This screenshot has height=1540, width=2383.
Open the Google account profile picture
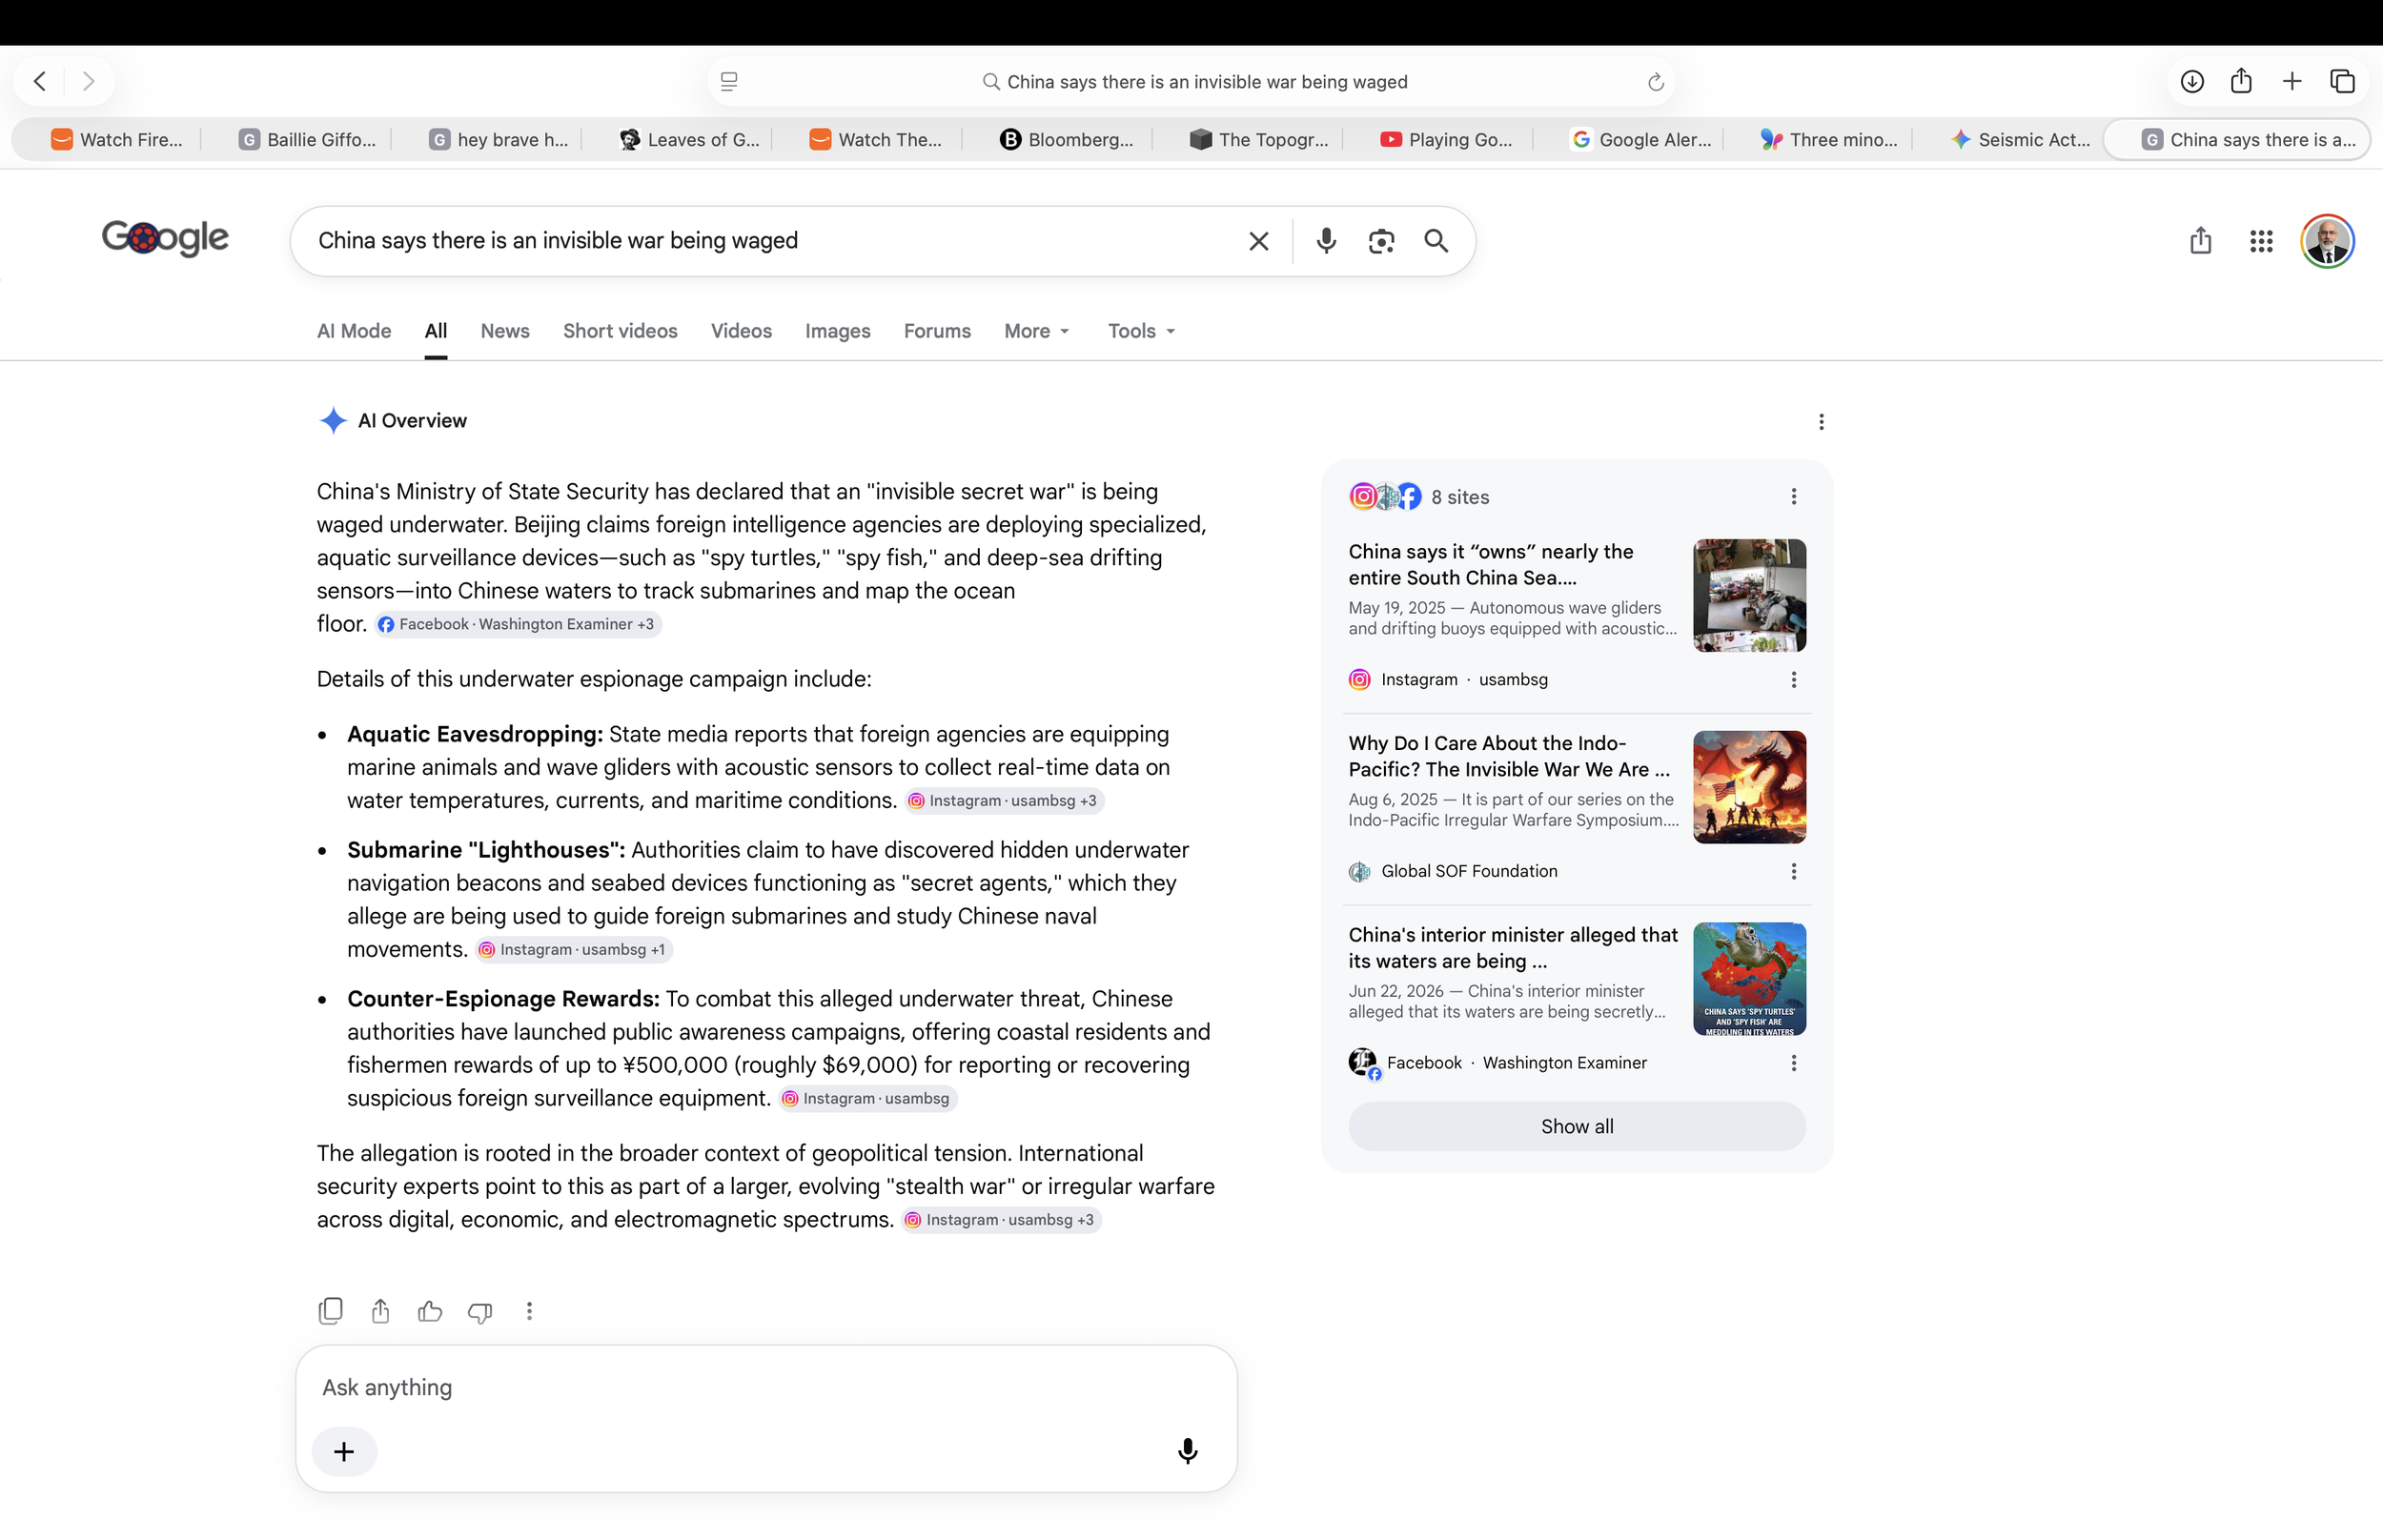pos(2327,241)
